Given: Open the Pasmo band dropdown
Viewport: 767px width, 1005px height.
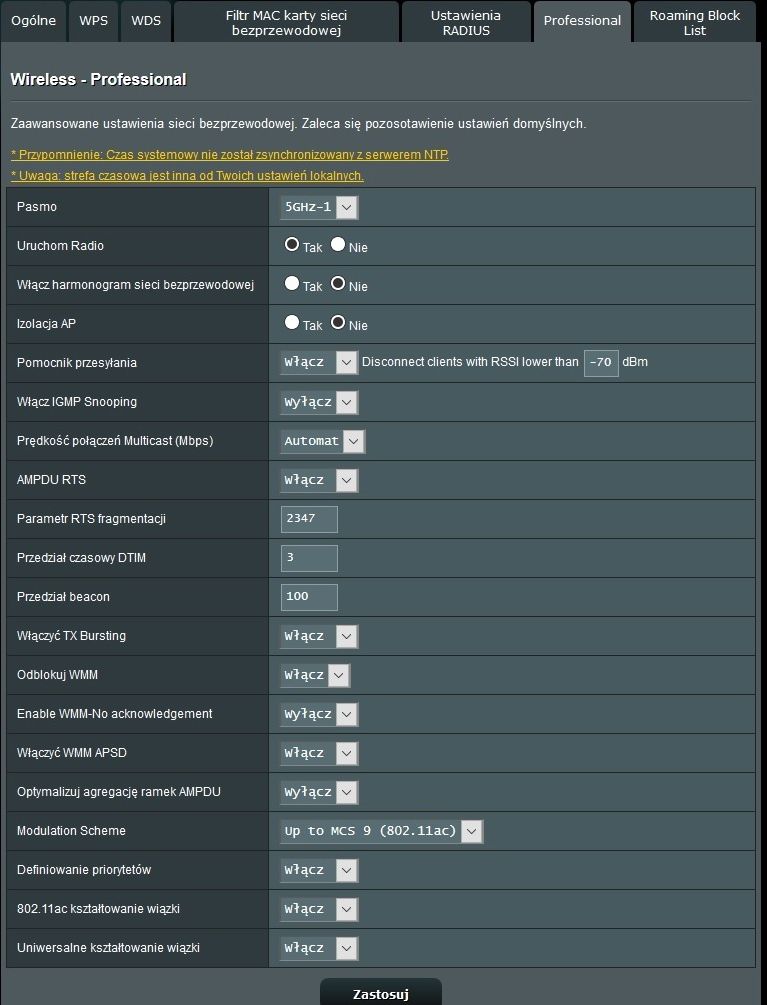Looking at the screenshot, I should click(319, 207).
